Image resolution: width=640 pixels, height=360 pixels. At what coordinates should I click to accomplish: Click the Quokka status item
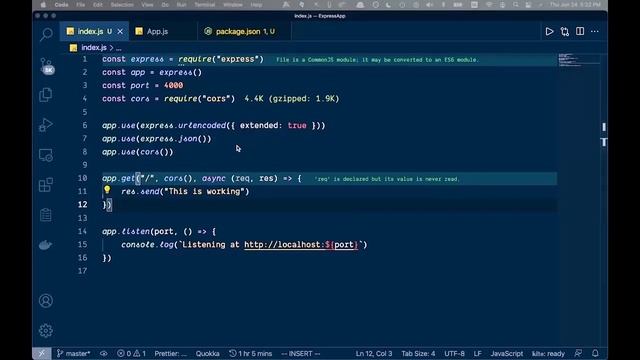pyautogui.click(x=207, y=353)
